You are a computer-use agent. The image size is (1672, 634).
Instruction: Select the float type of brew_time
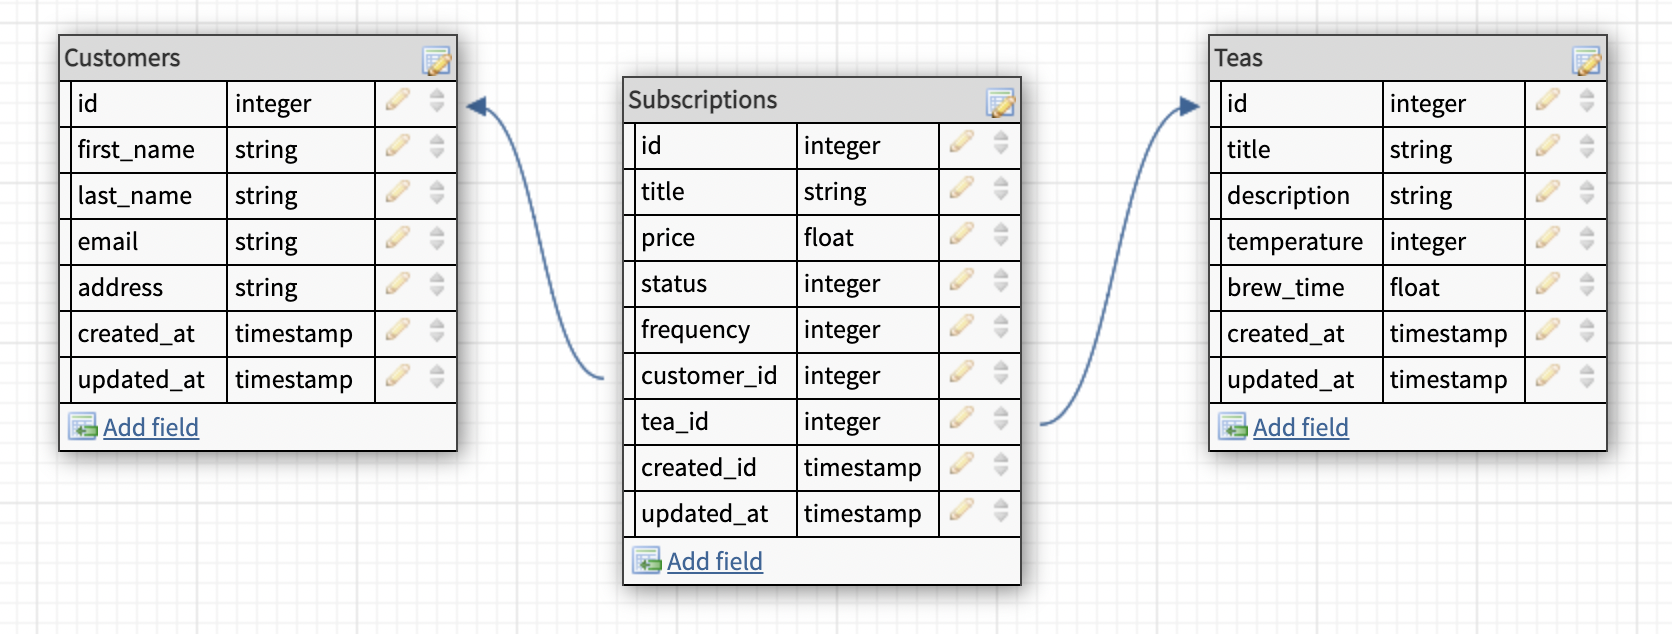1415,288
